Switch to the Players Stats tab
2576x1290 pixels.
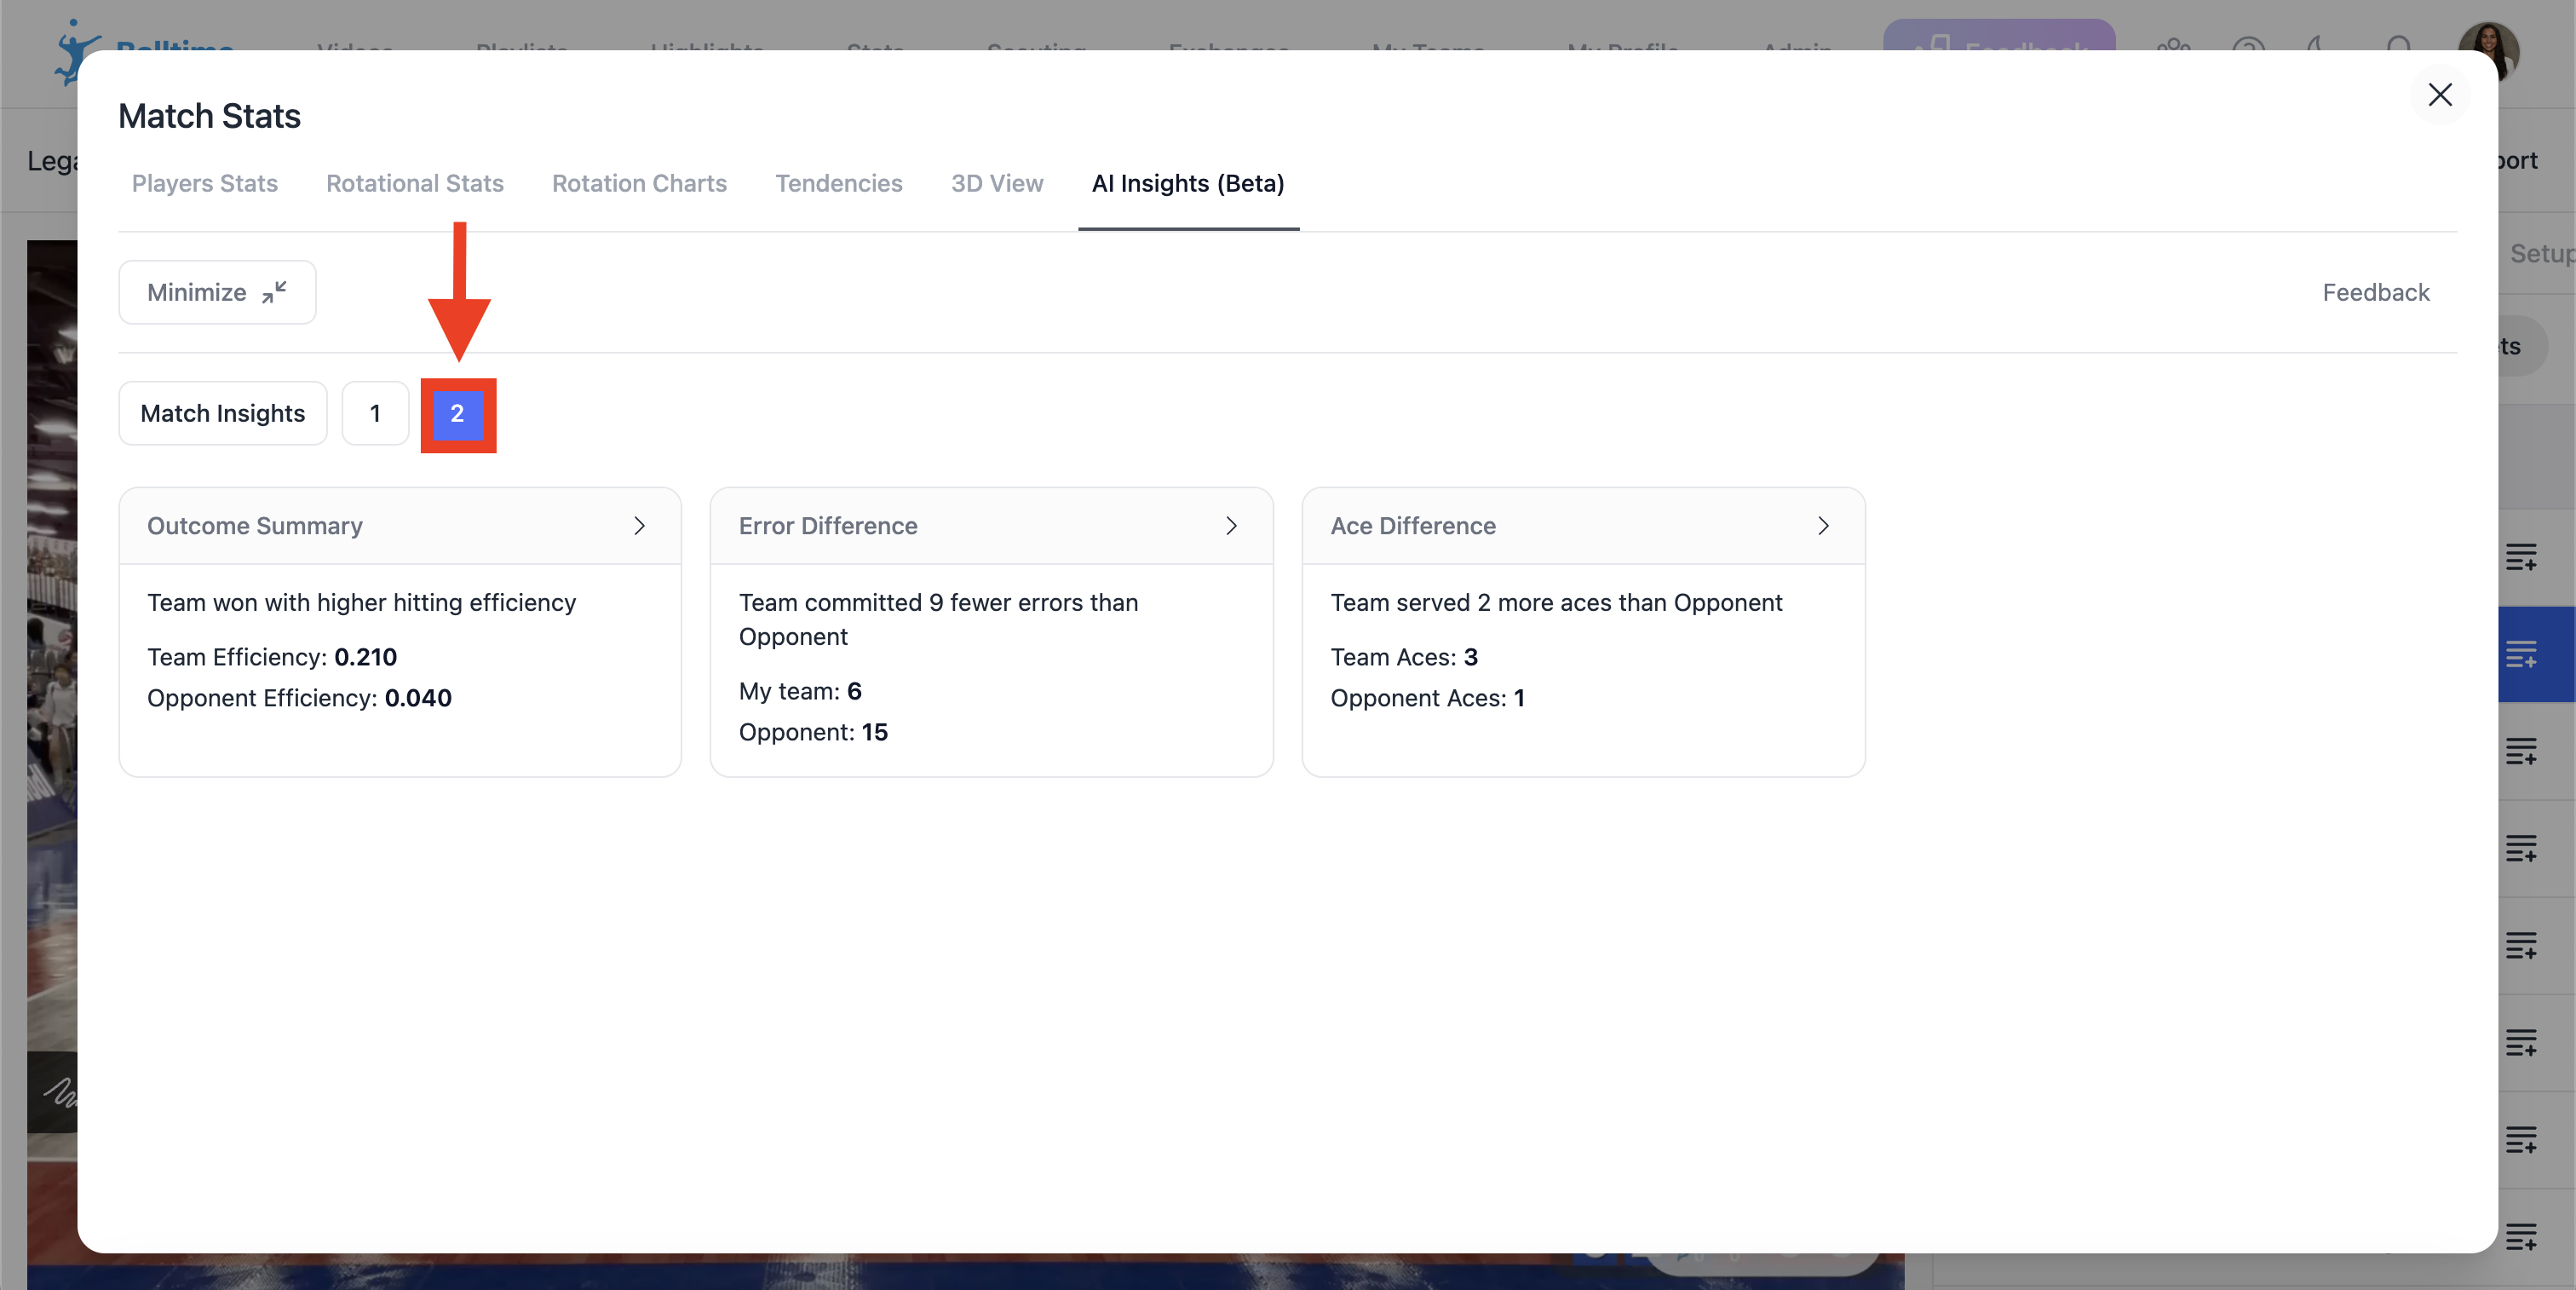pos(204,183)
